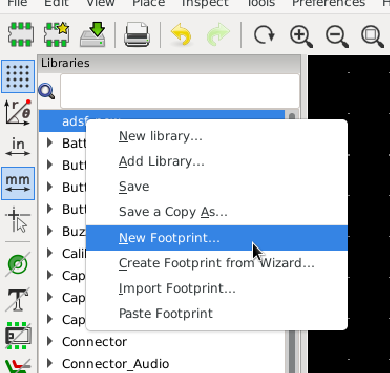
Task: Click the Save to disk icon
Action: pos(93,34)
